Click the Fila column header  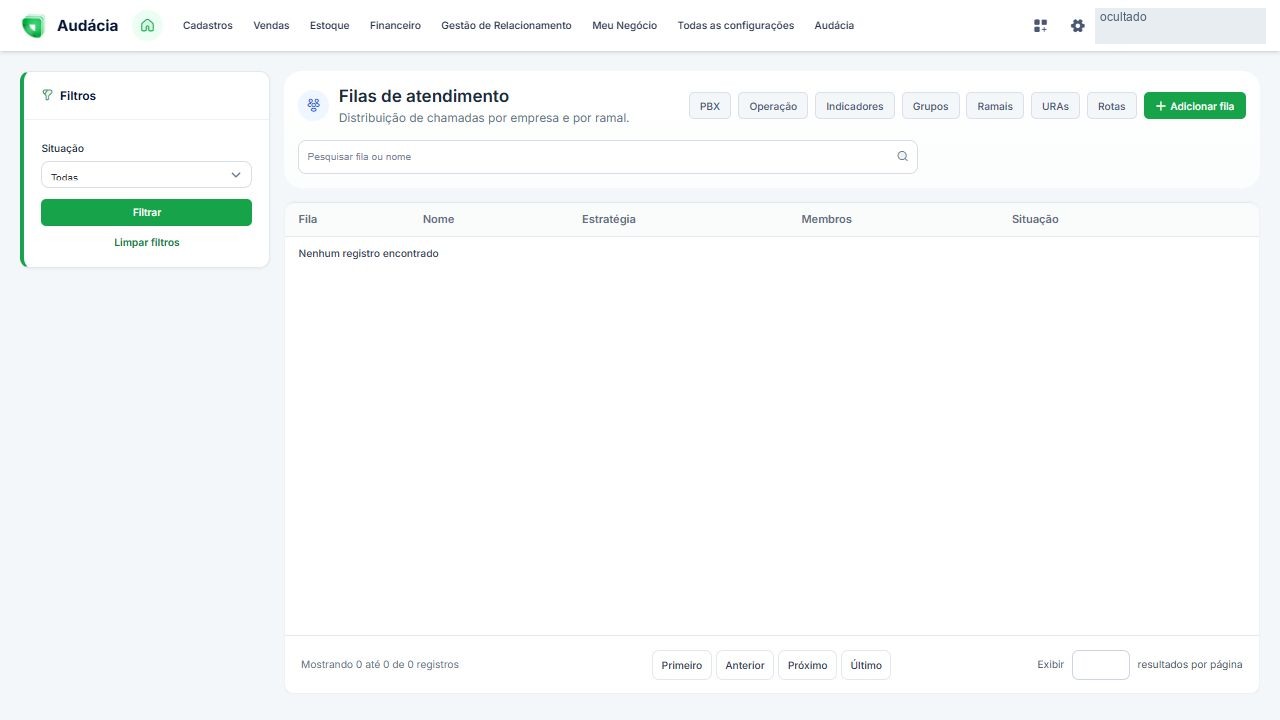click(x=308, y=219)
